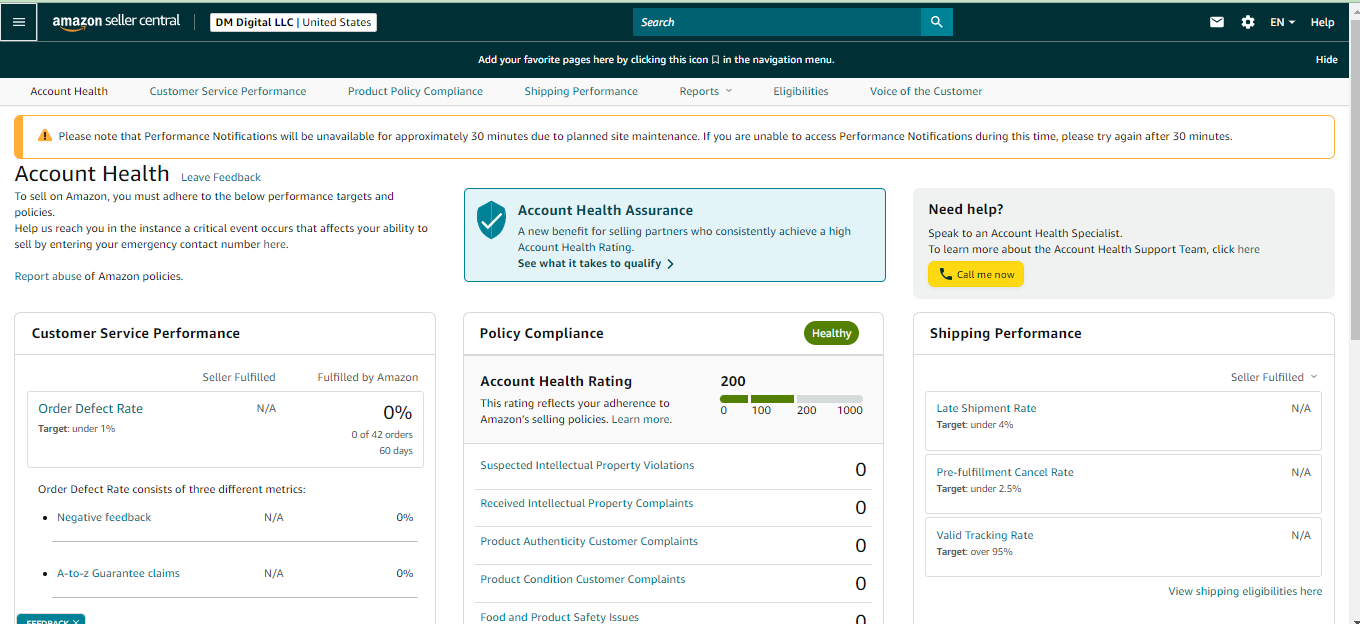Open the Eligibilities tab
Viewport: 1360px width, 624px height.
coord(801,91)
